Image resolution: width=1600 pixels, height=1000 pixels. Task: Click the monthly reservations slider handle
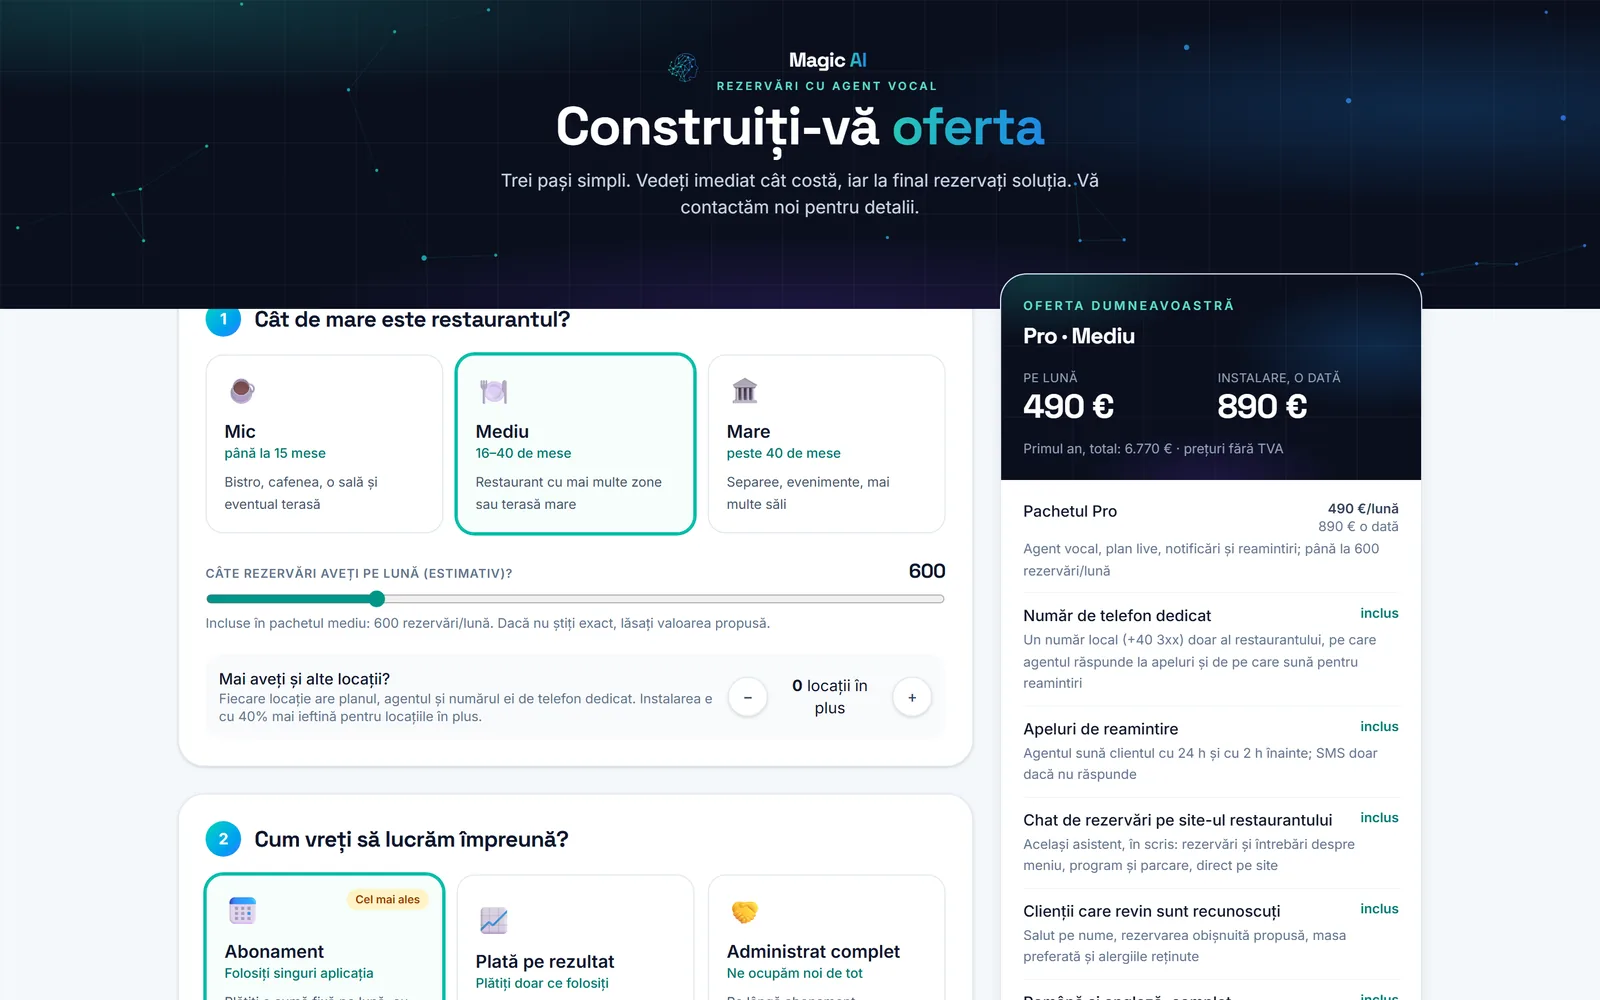click(x=377, y=599)
